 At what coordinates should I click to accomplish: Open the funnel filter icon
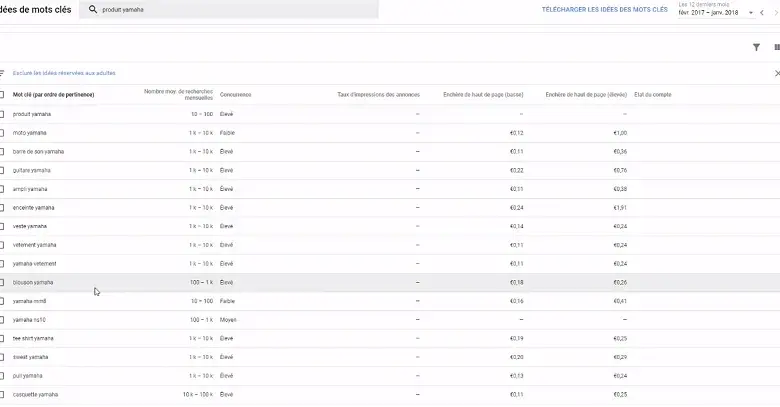click(756, 47)
